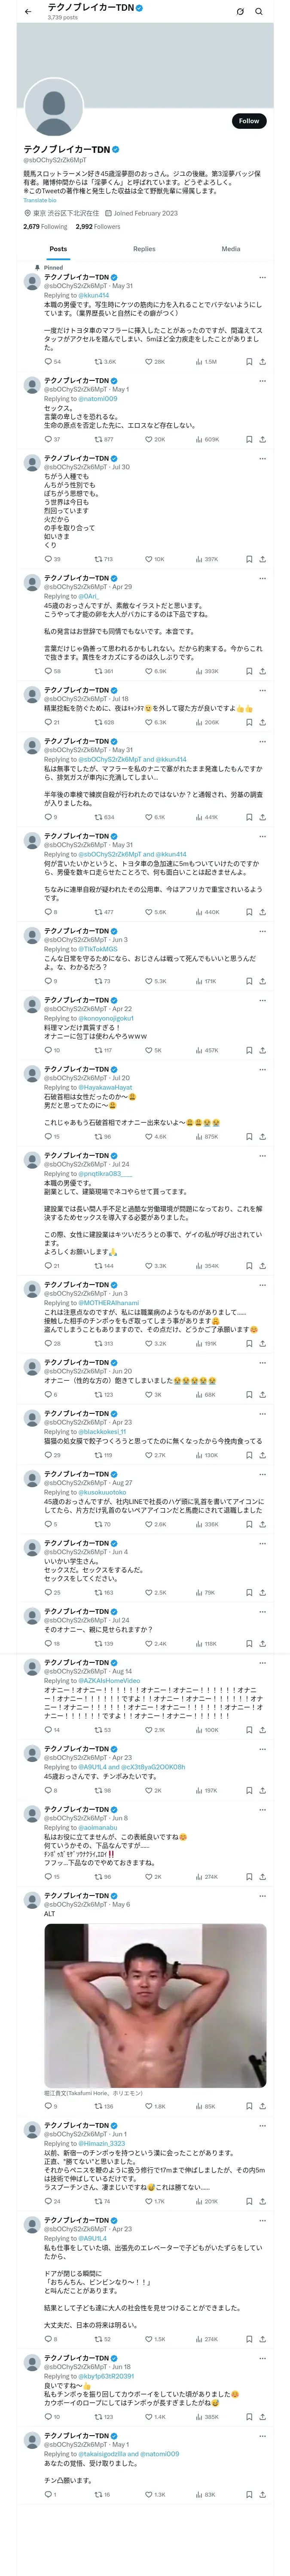Open the more menu on the pinned post

tap(262, 278)
